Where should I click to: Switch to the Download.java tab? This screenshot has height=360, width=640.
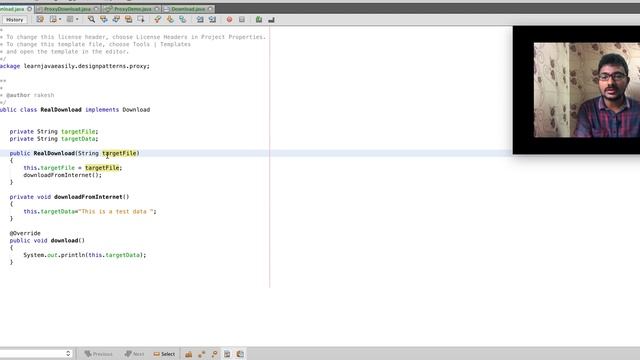click(x=188, y=9)
